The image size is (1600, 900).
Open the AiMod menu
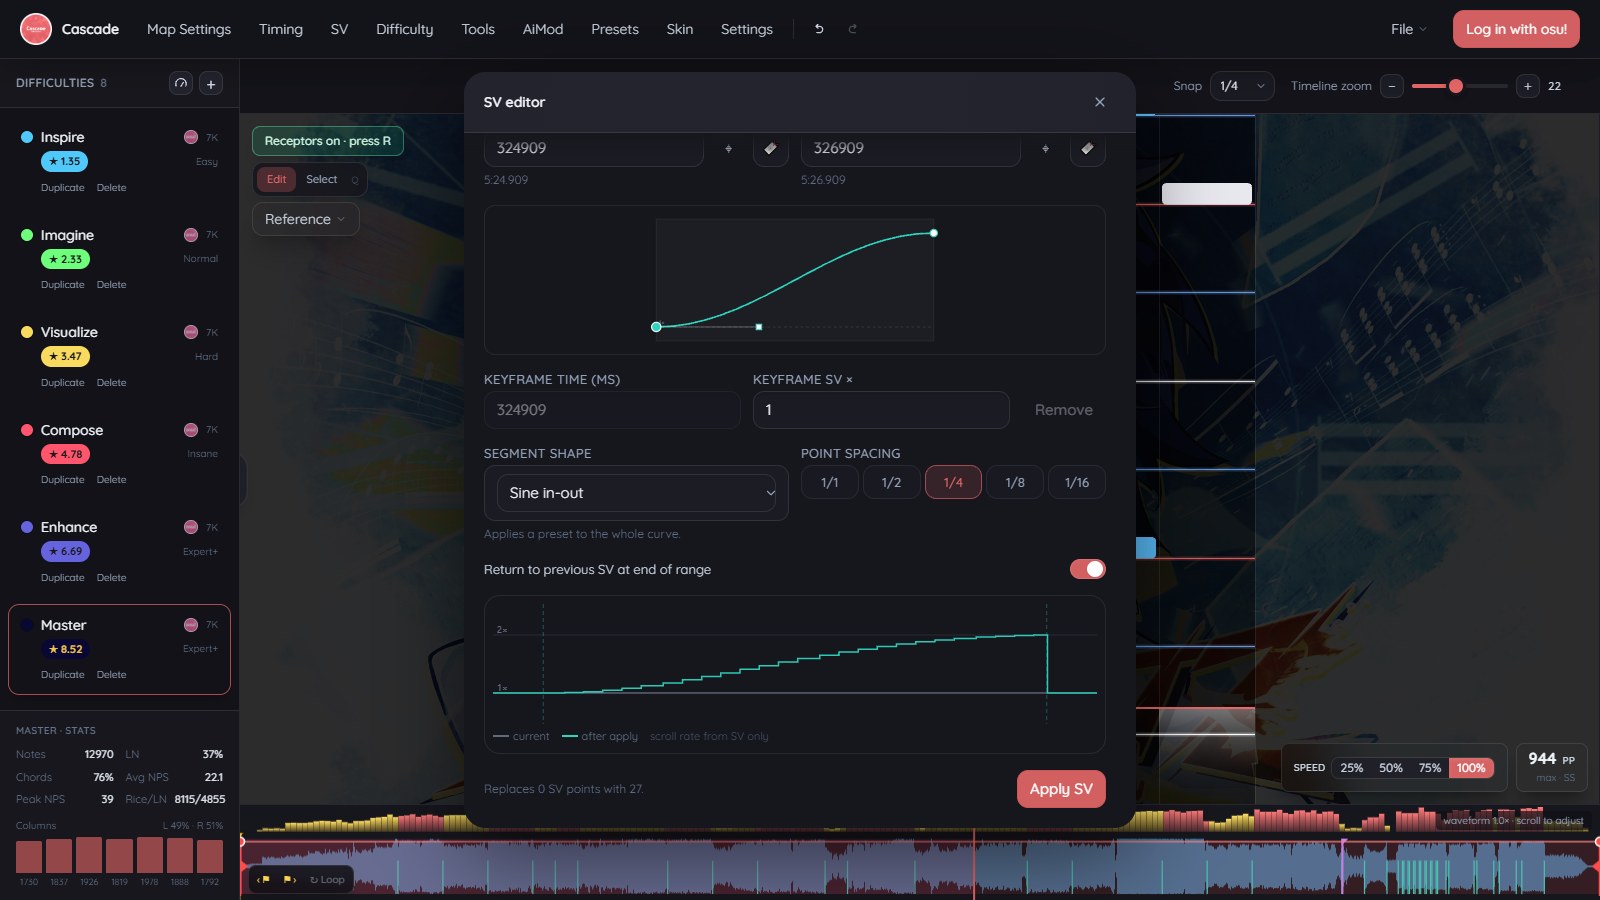(x=543, y=29)
